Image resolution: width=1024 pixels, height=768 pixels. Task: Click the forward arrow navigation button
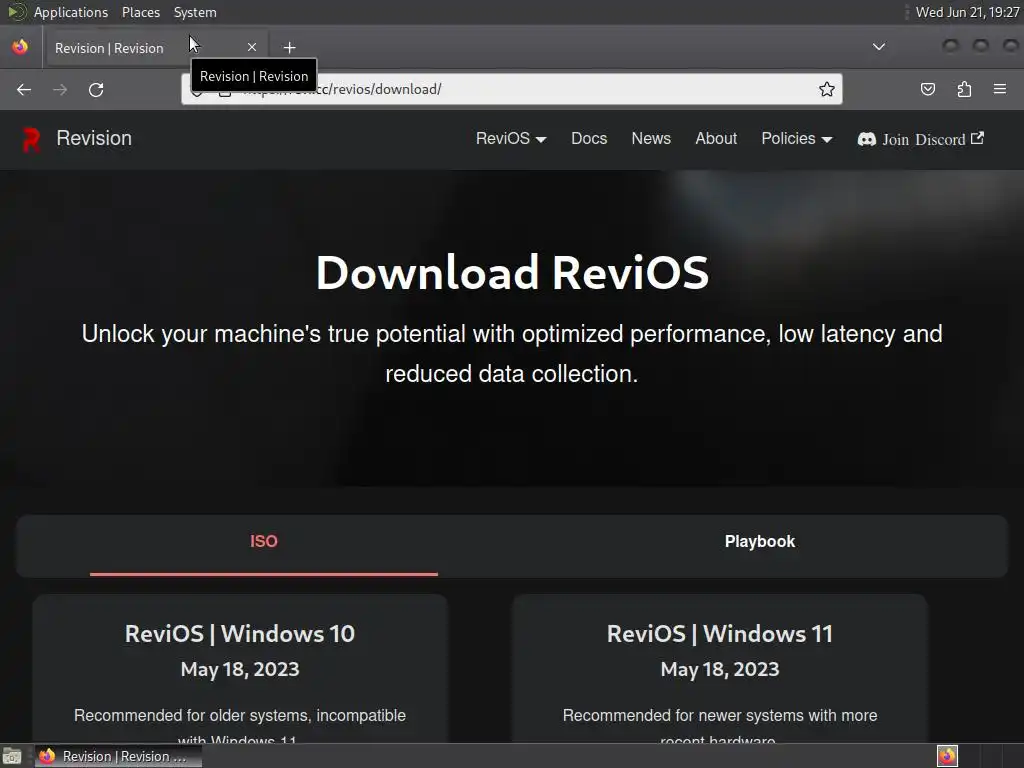60,89
